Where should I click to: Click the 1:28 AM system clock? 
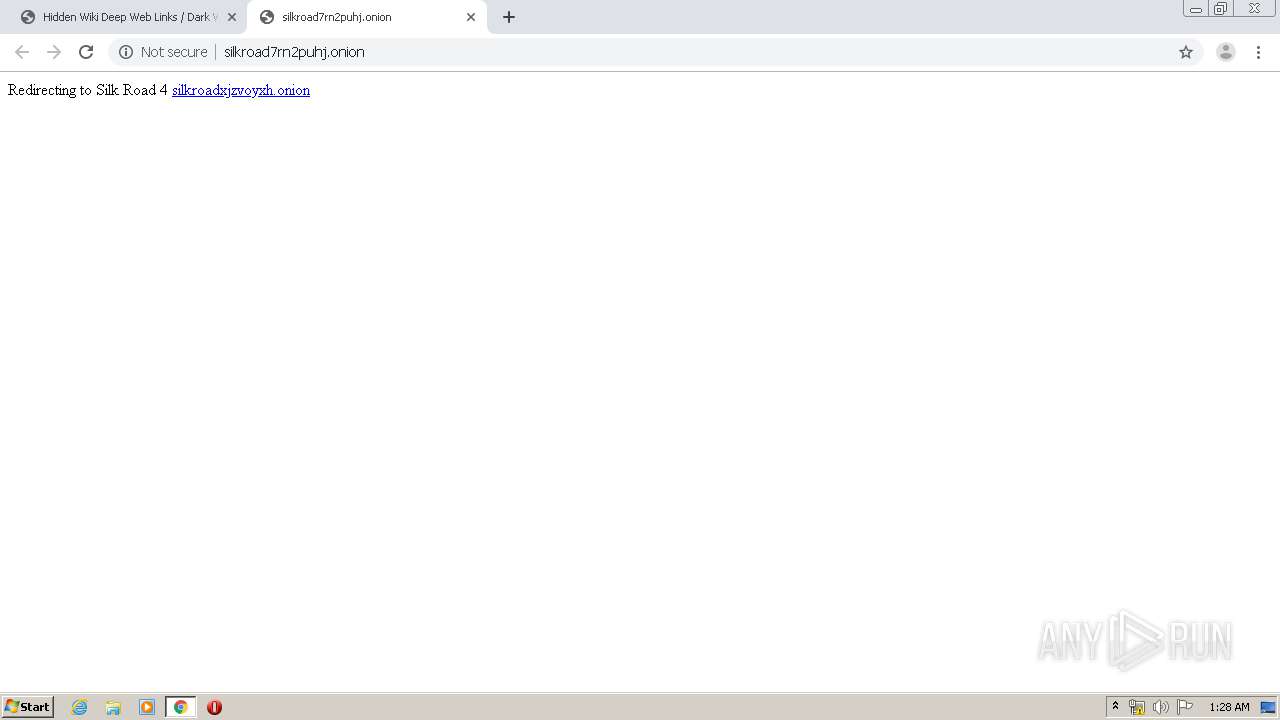pos(1229,707)
